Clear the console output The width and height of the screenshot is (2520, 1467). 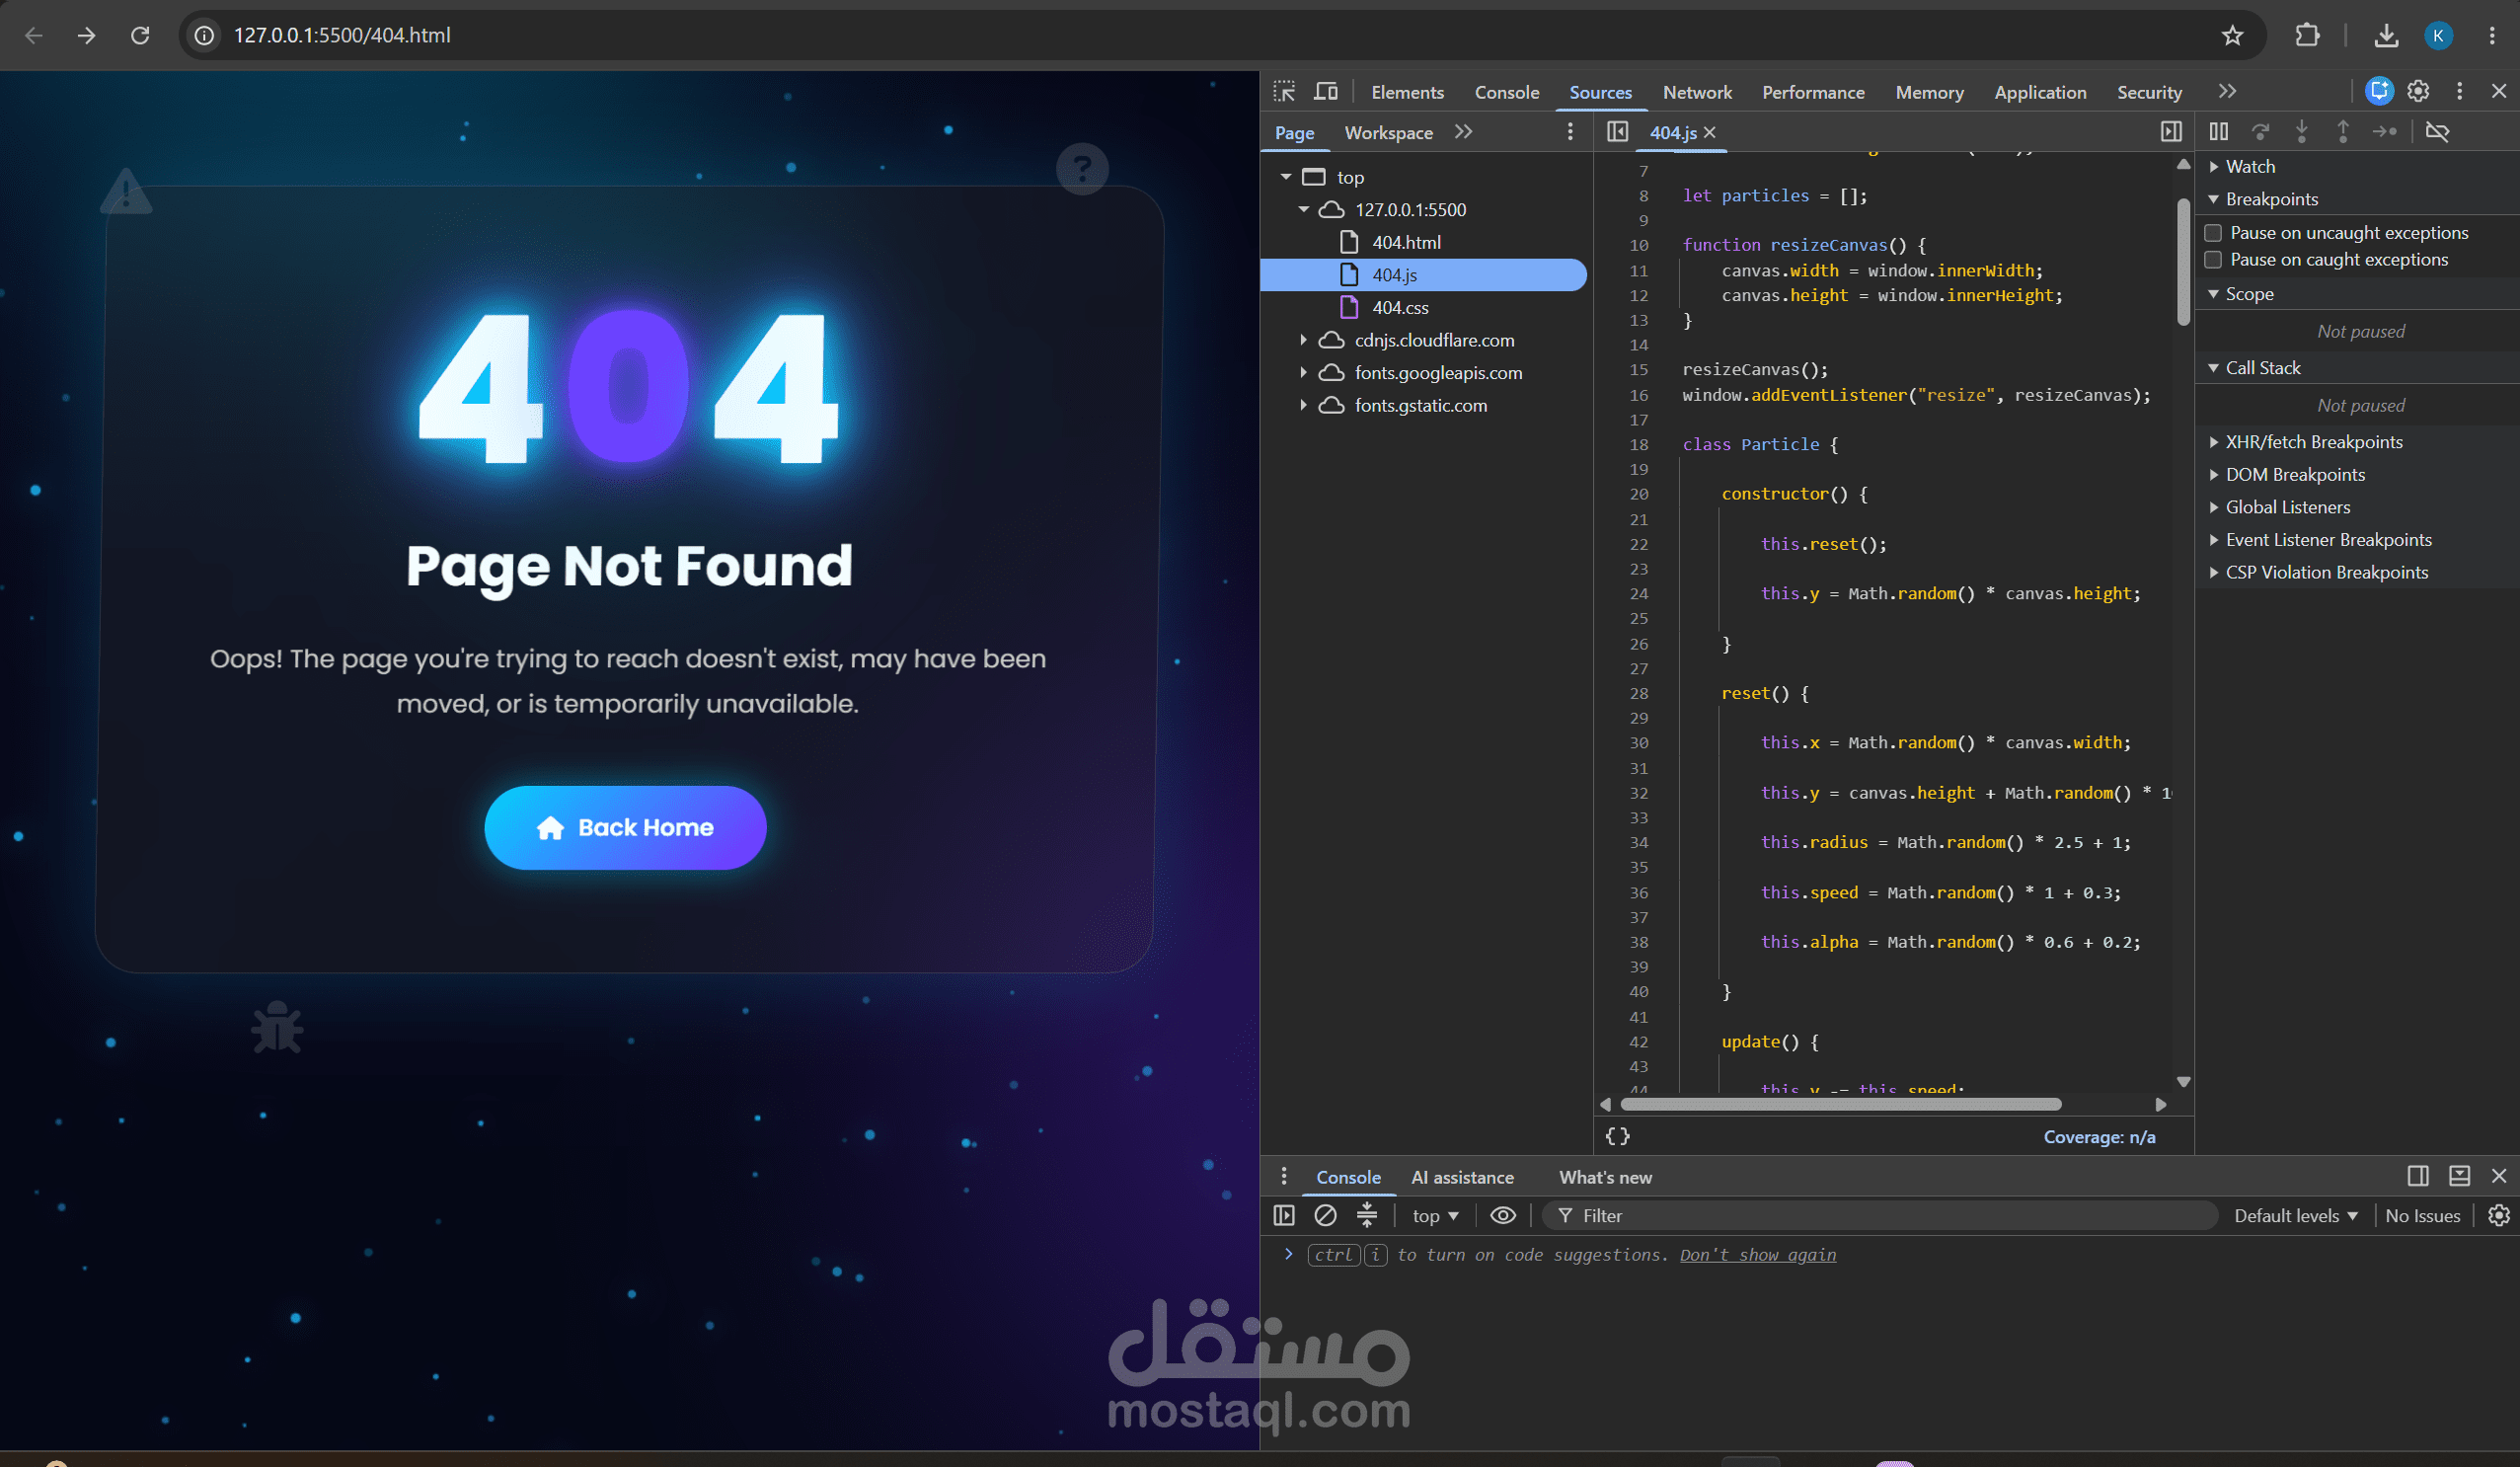pyautogui.click(x=1325, y=1215)
